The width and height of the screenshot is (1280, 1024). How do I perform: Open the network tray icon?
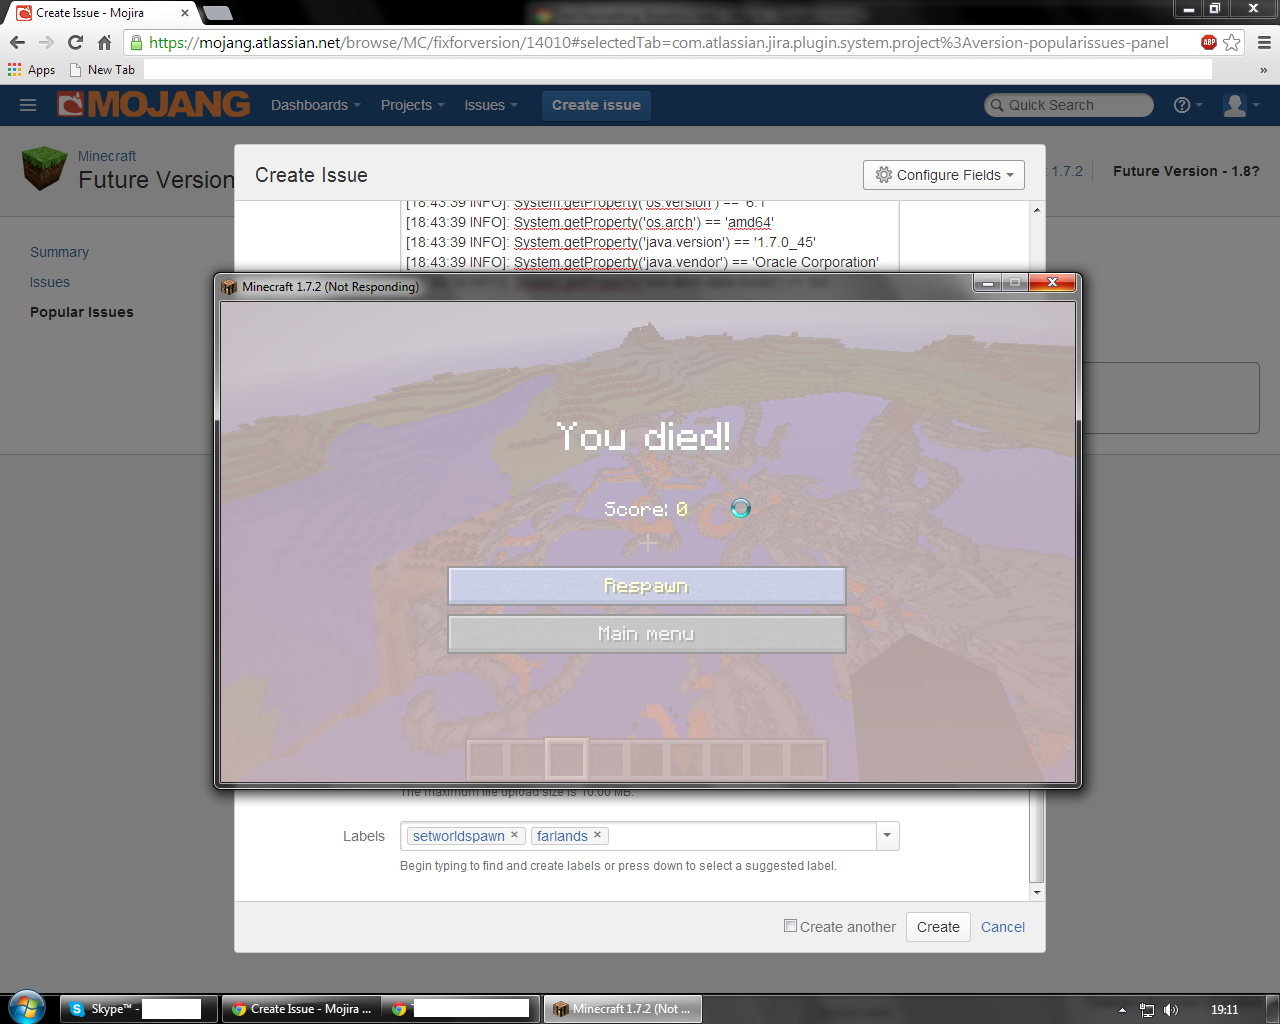pos(1147,1010)
